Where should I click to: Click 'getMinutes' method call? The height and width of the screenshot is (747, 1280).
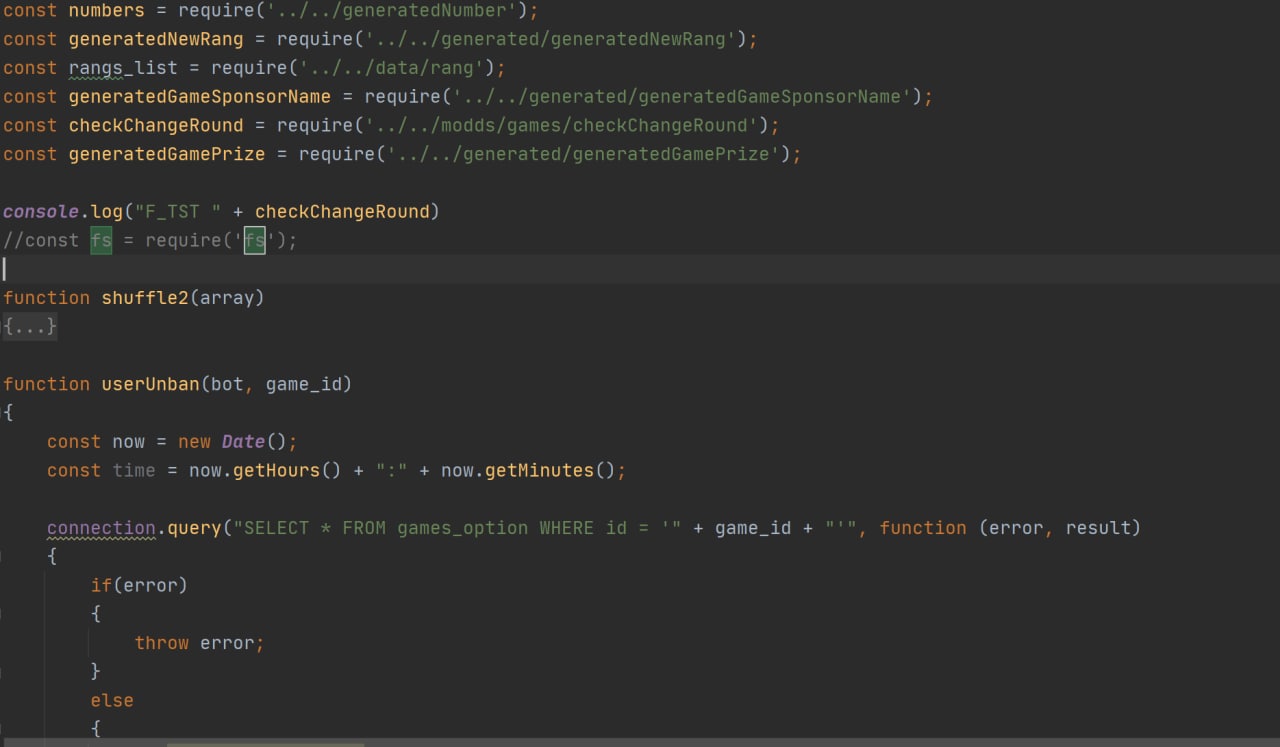tap(539, 470)
